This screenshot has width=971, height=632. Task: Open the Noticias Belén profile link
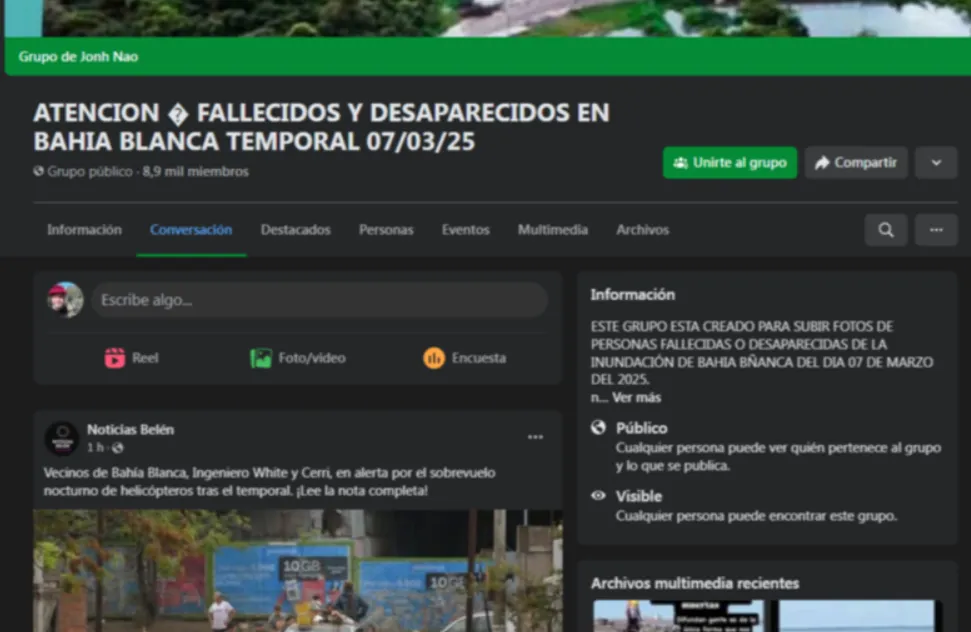(x=129, y=428)
